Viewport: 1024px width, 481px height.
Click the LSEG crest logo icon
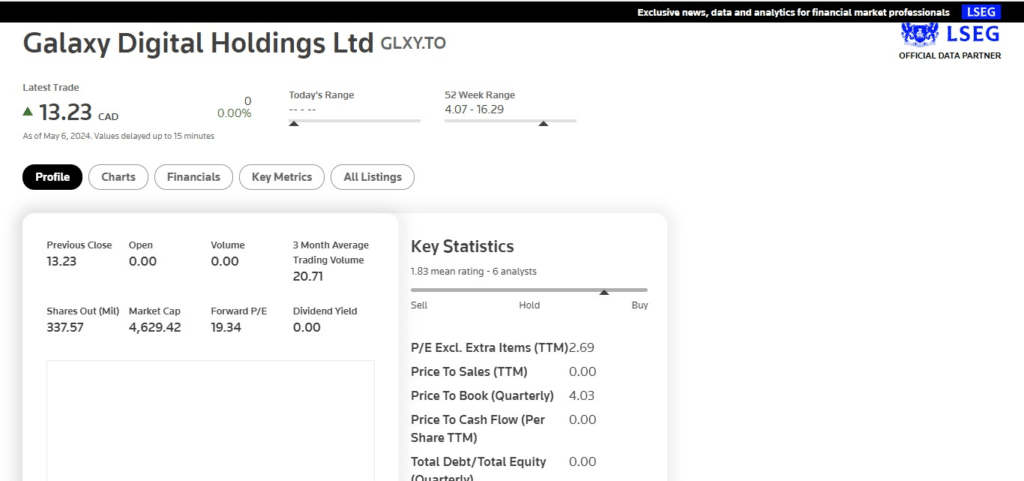919,34
